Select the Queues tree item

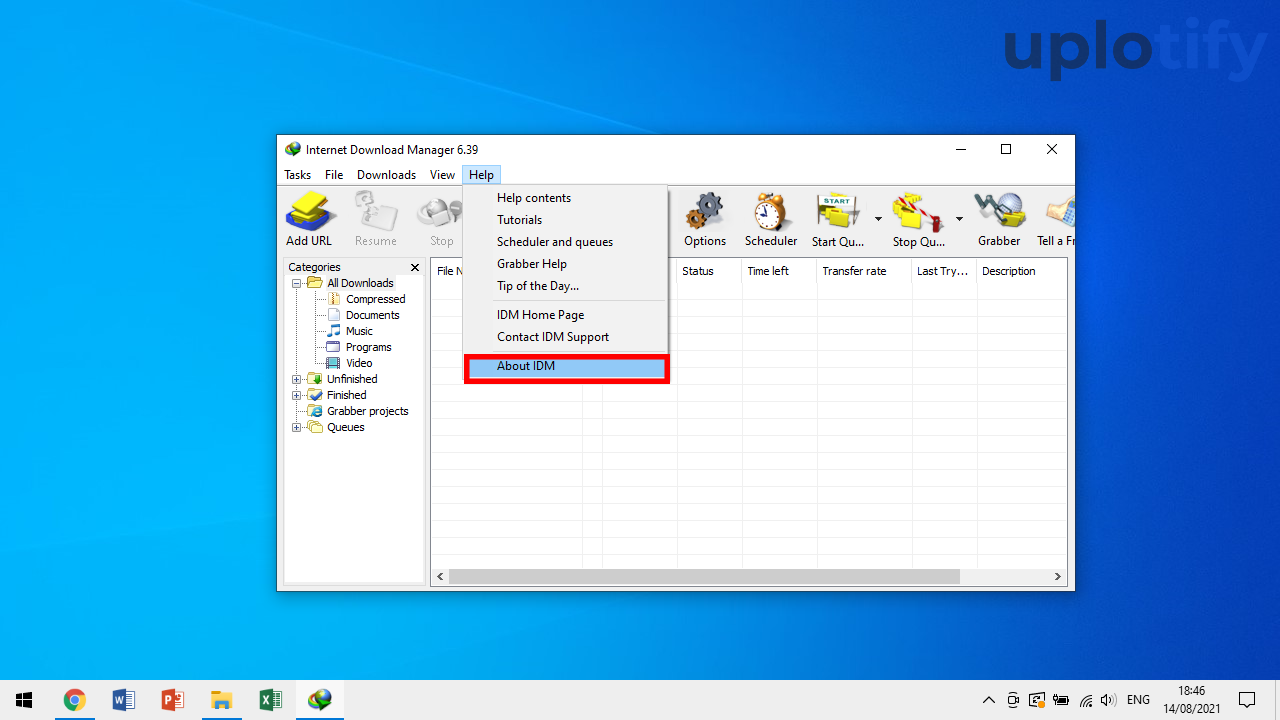(x=345, y=427)
